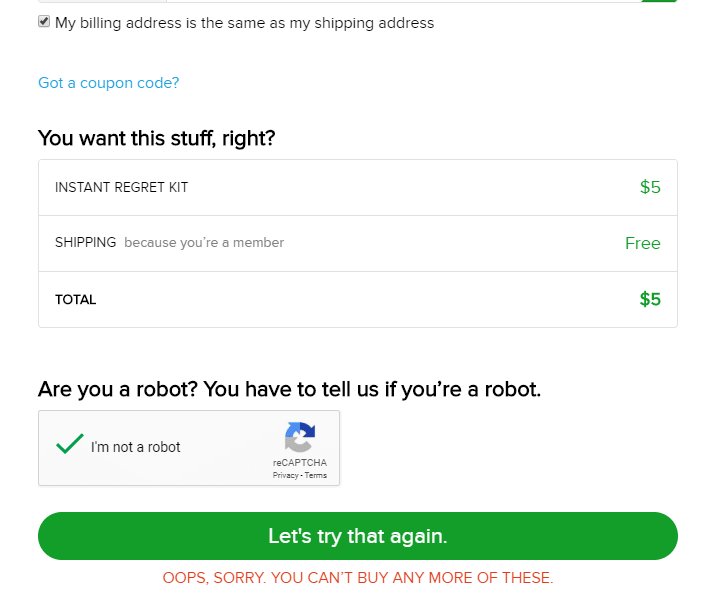This screenshot has height=612, width=725.
Task: Click the red 'OOPS, SORRY' error message
Action: coord(357,578)
